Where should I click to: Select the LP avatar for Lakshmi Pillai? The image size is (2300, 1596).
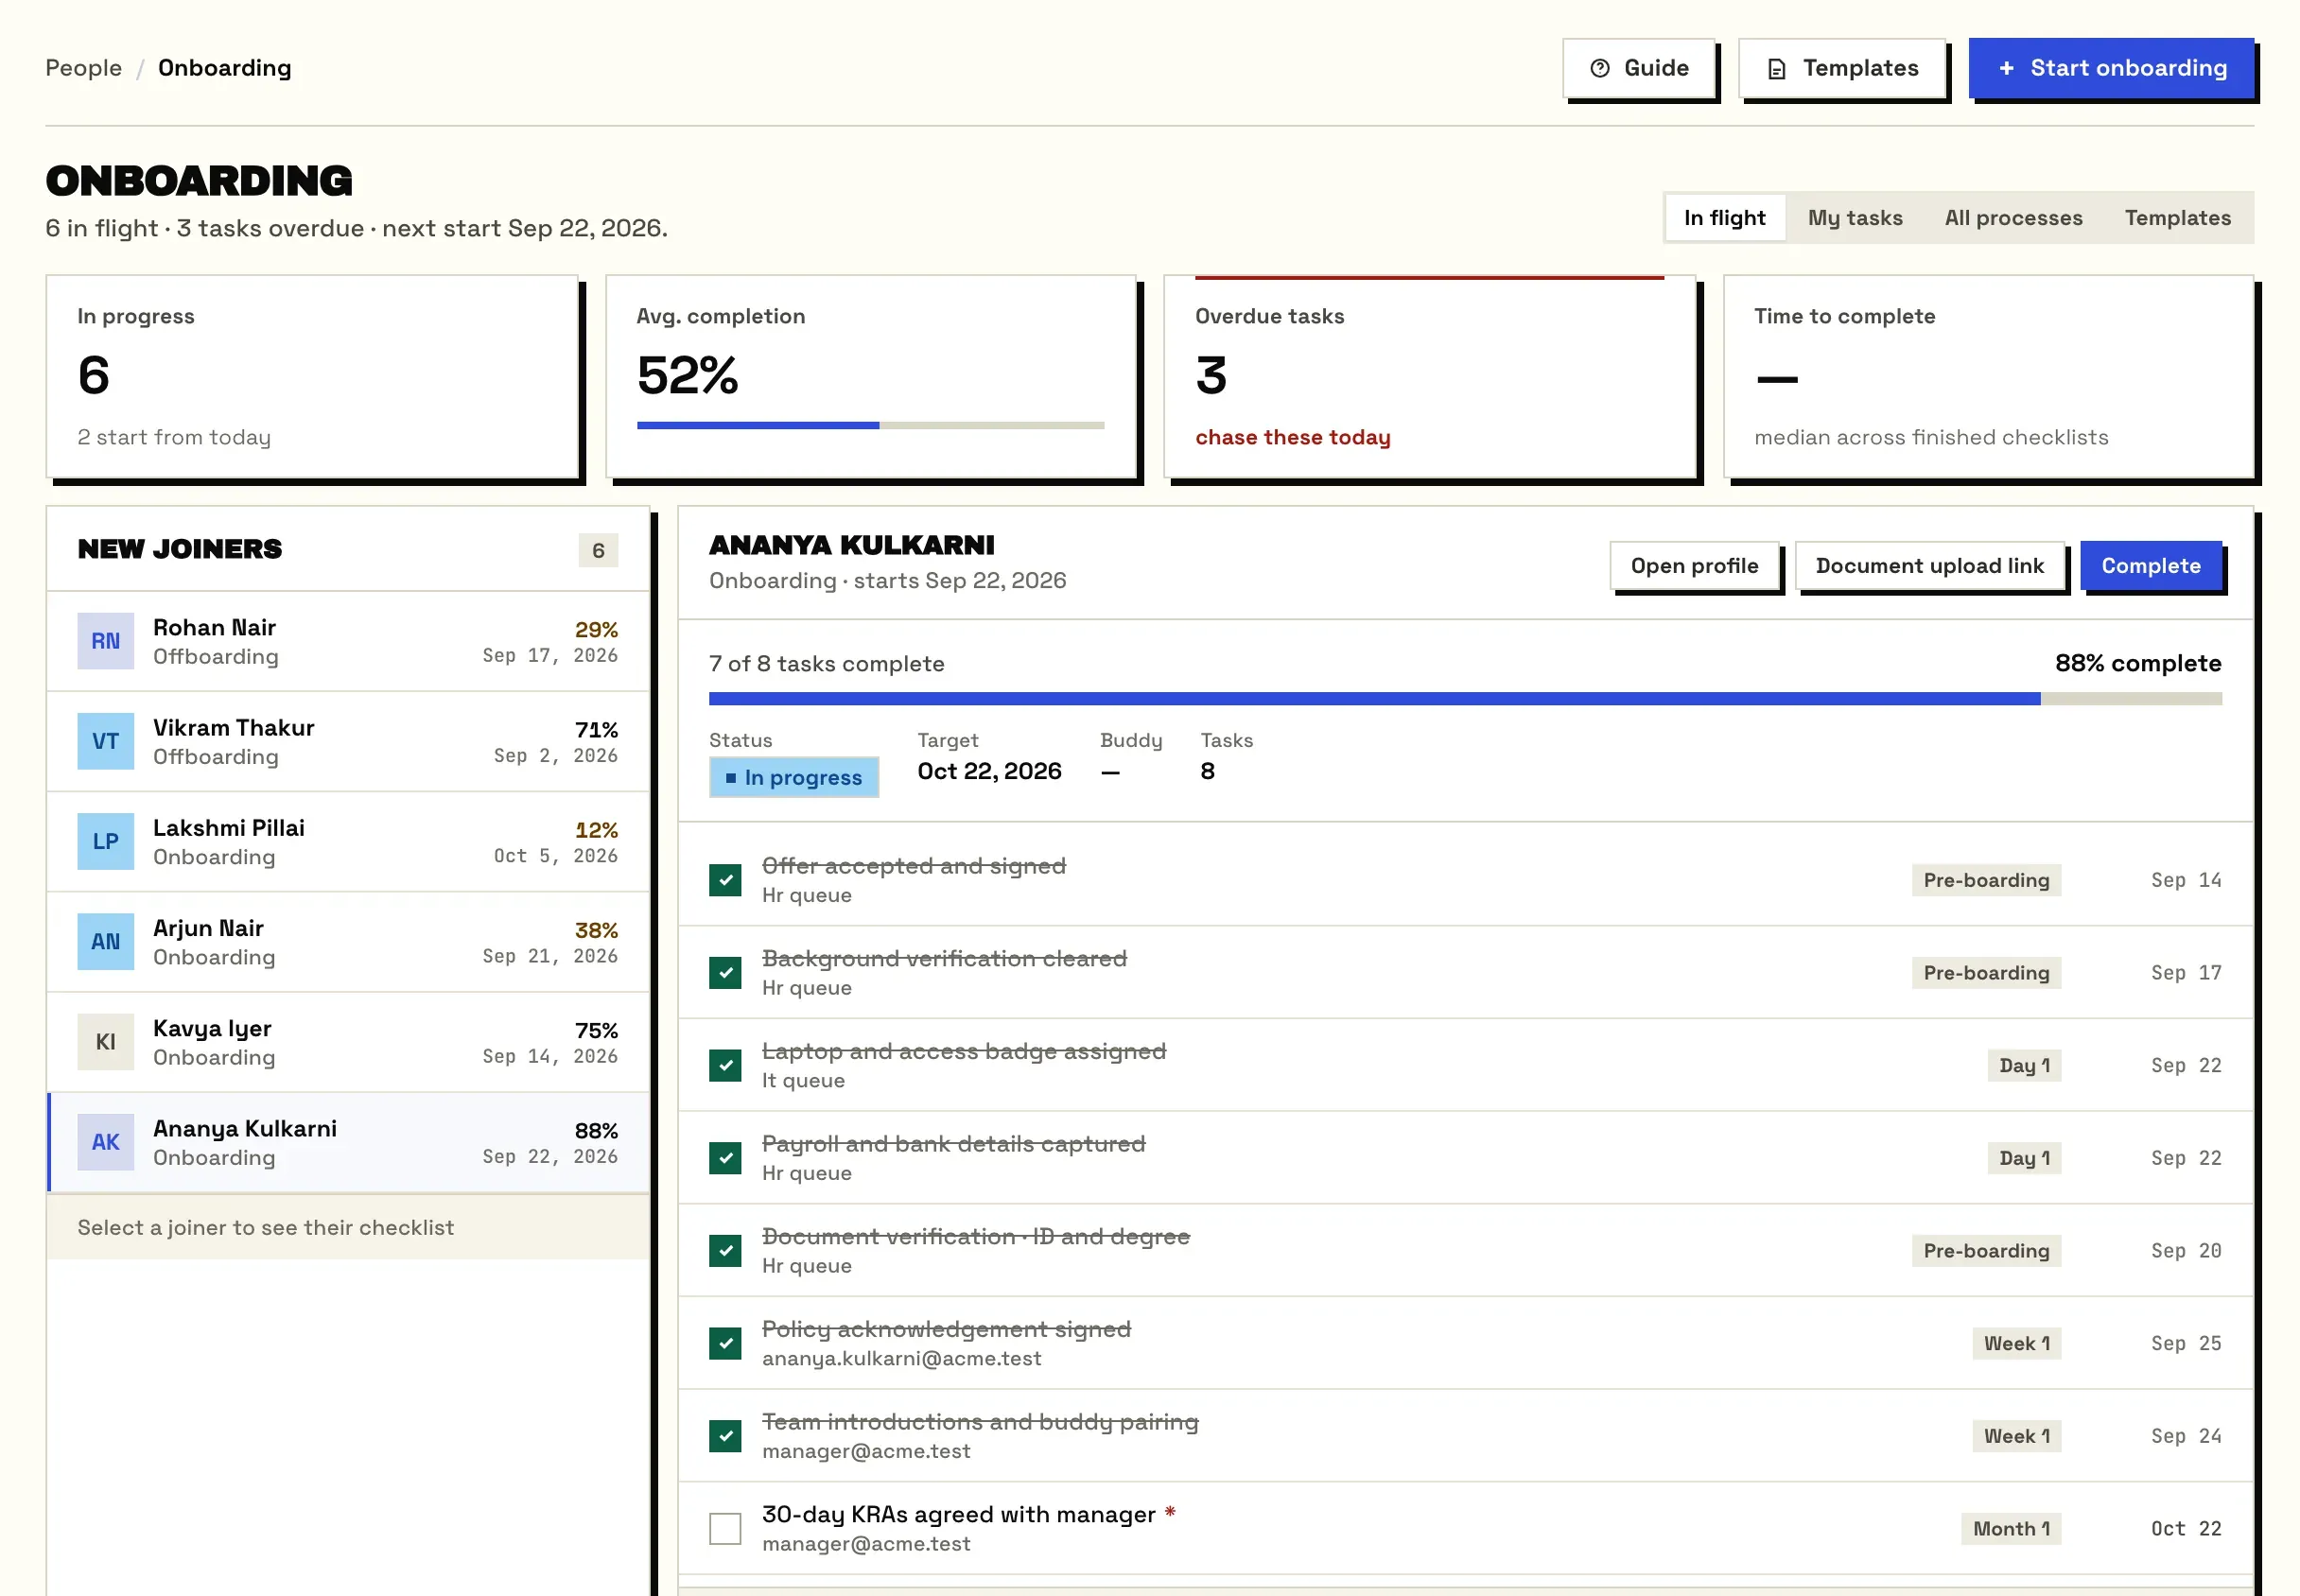[106, 841]
